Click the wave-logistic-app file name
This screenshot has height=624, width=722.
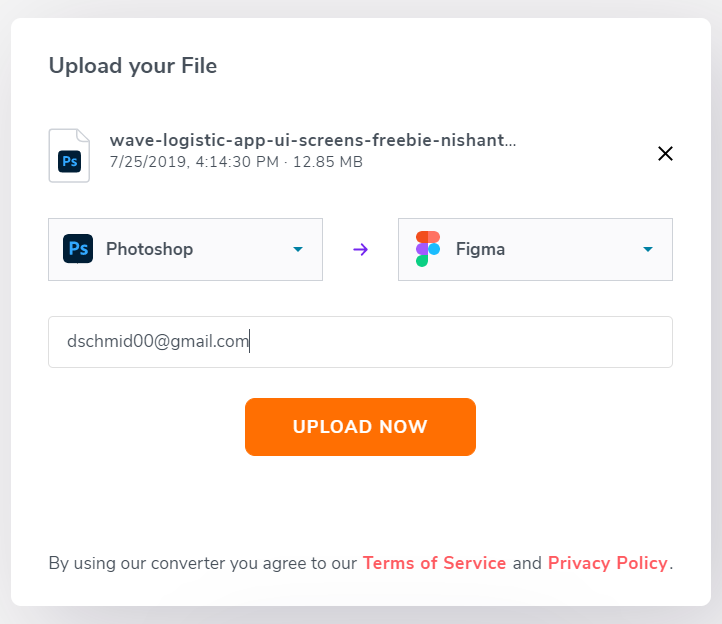point(313,140)
